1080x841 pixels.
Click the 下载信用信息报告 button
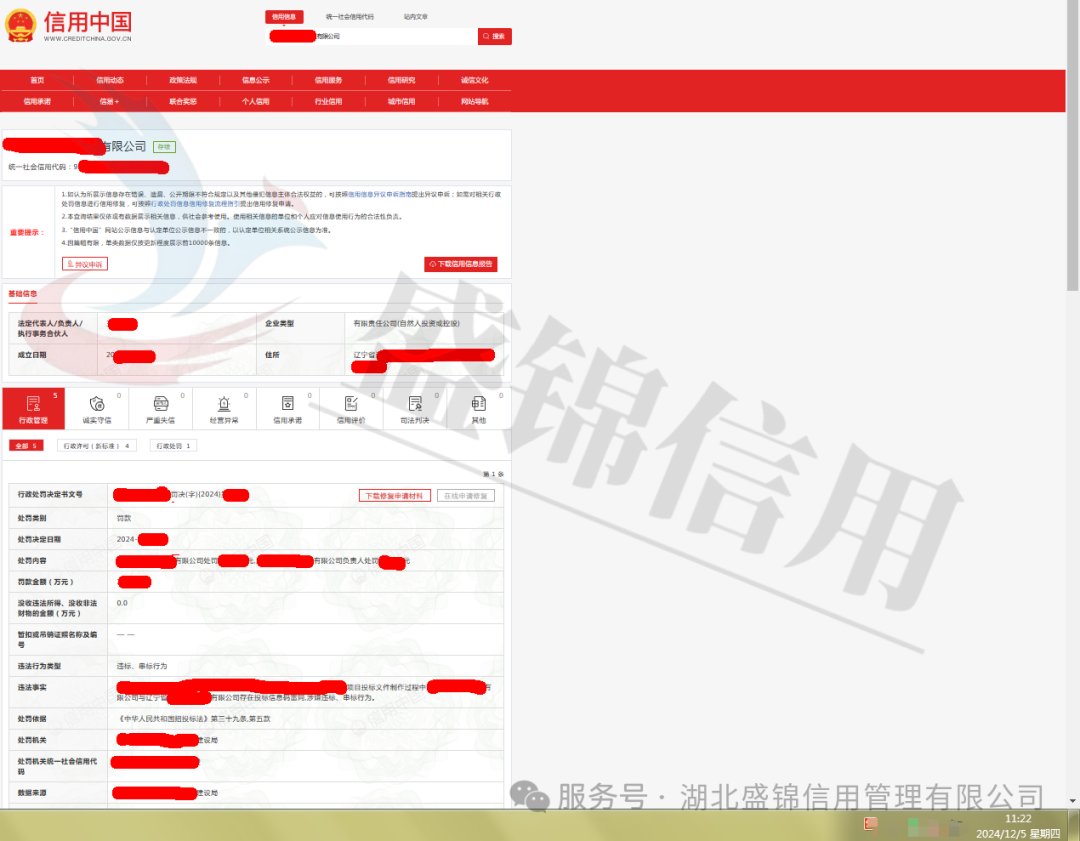461,265
